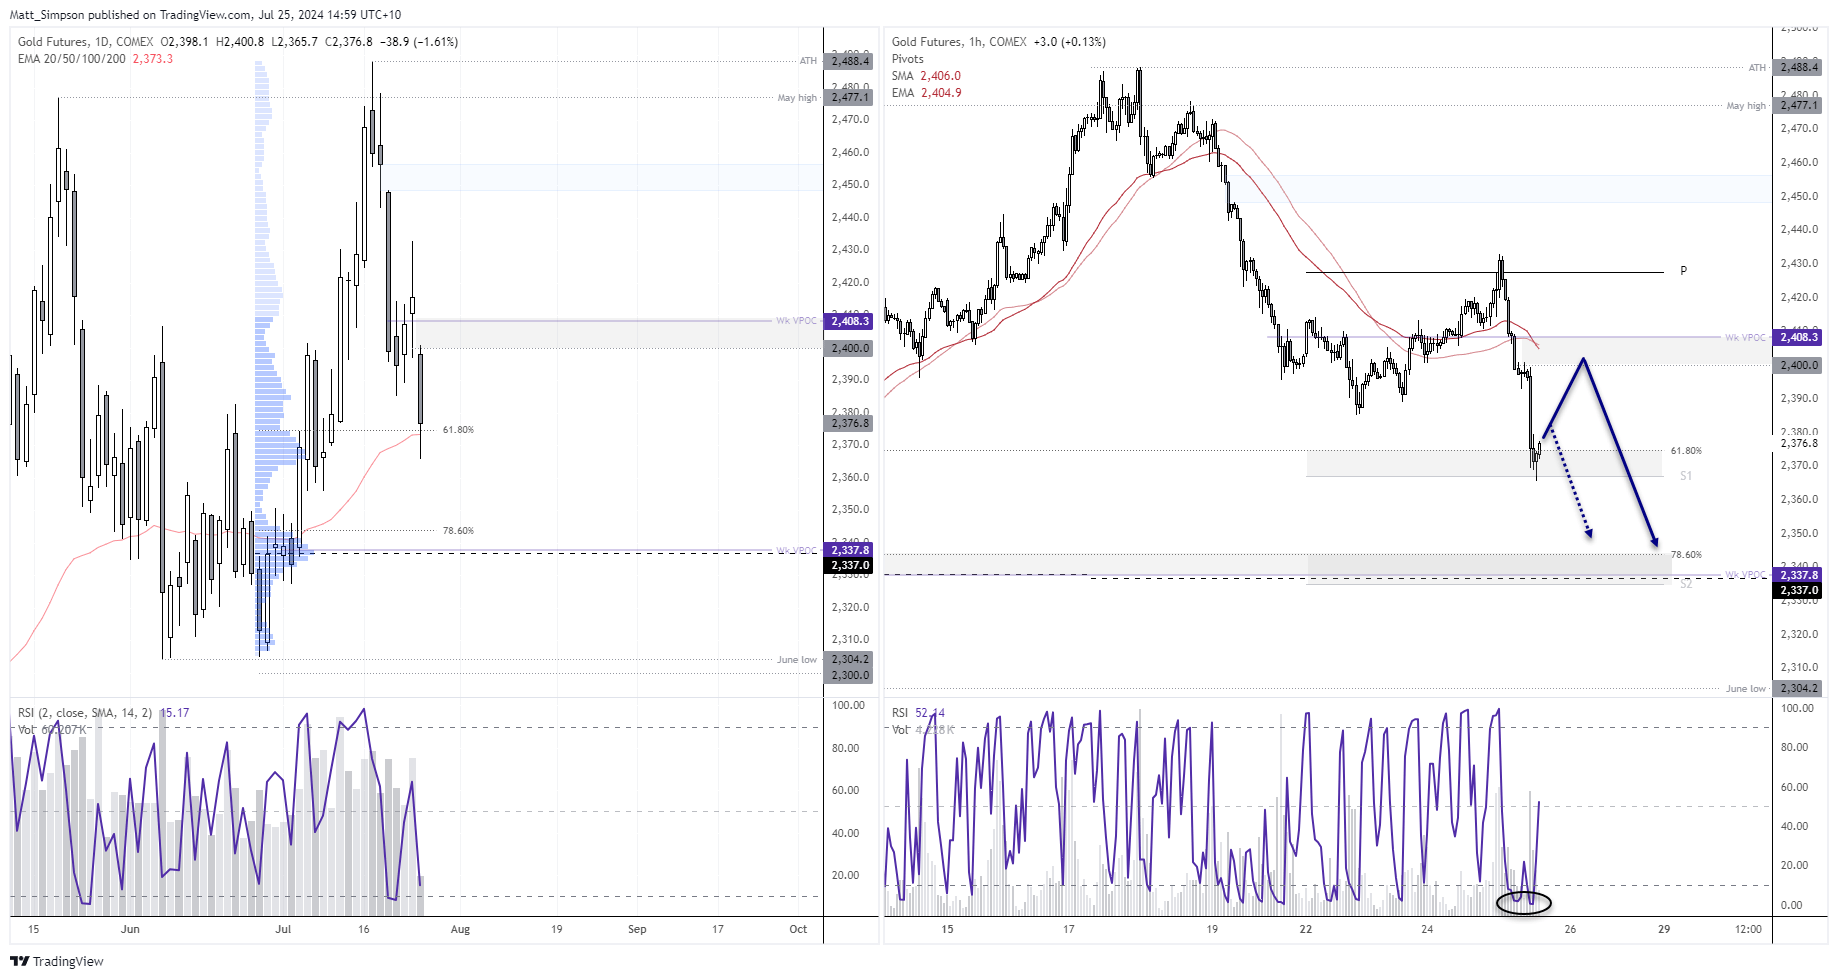Click the 2,350.0 tick on 1h price axis
This screenshot has height=979, width=1838.
[x=1799, y=533]
